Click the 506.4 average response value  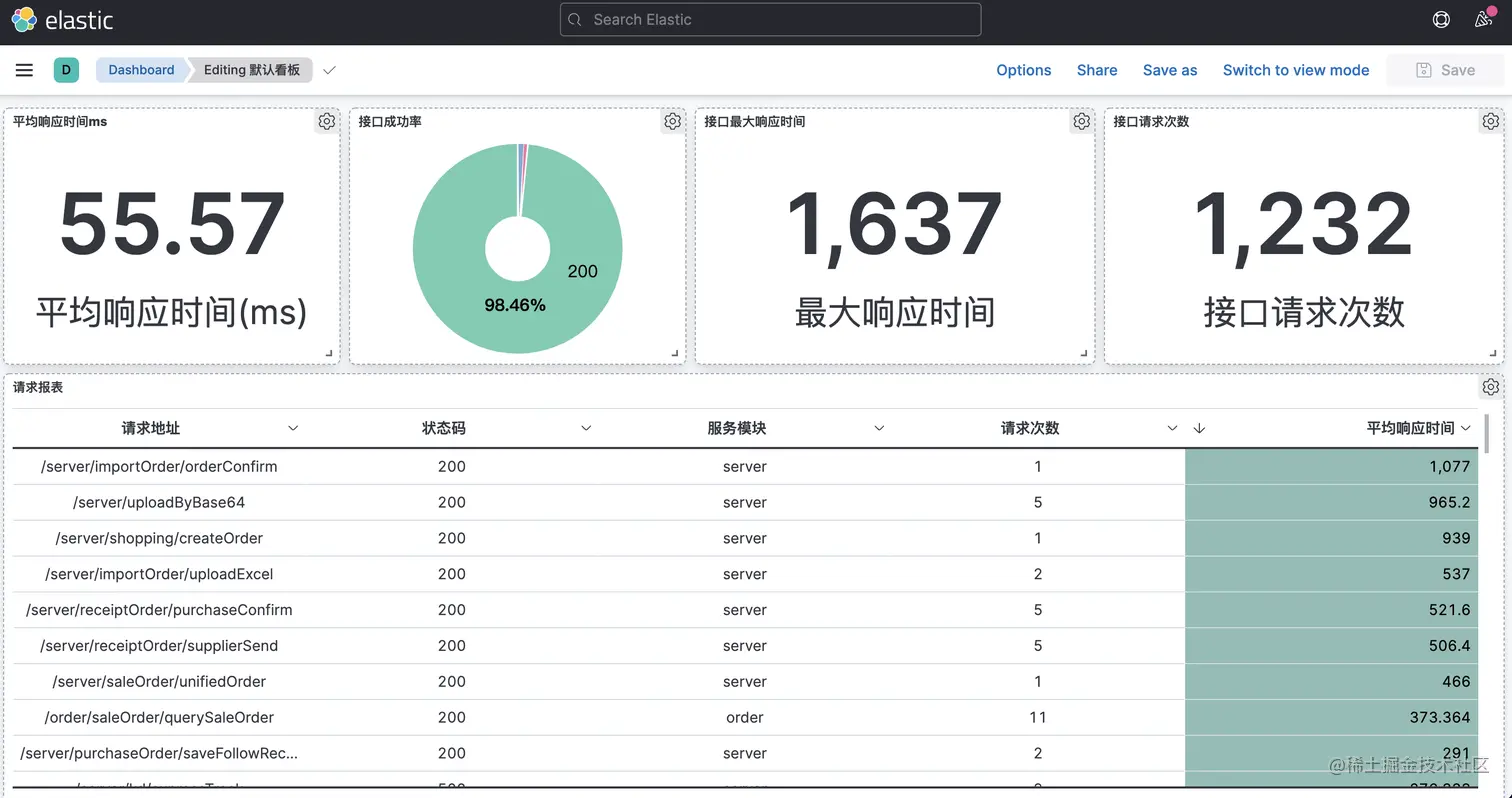tap(1450, 646)
